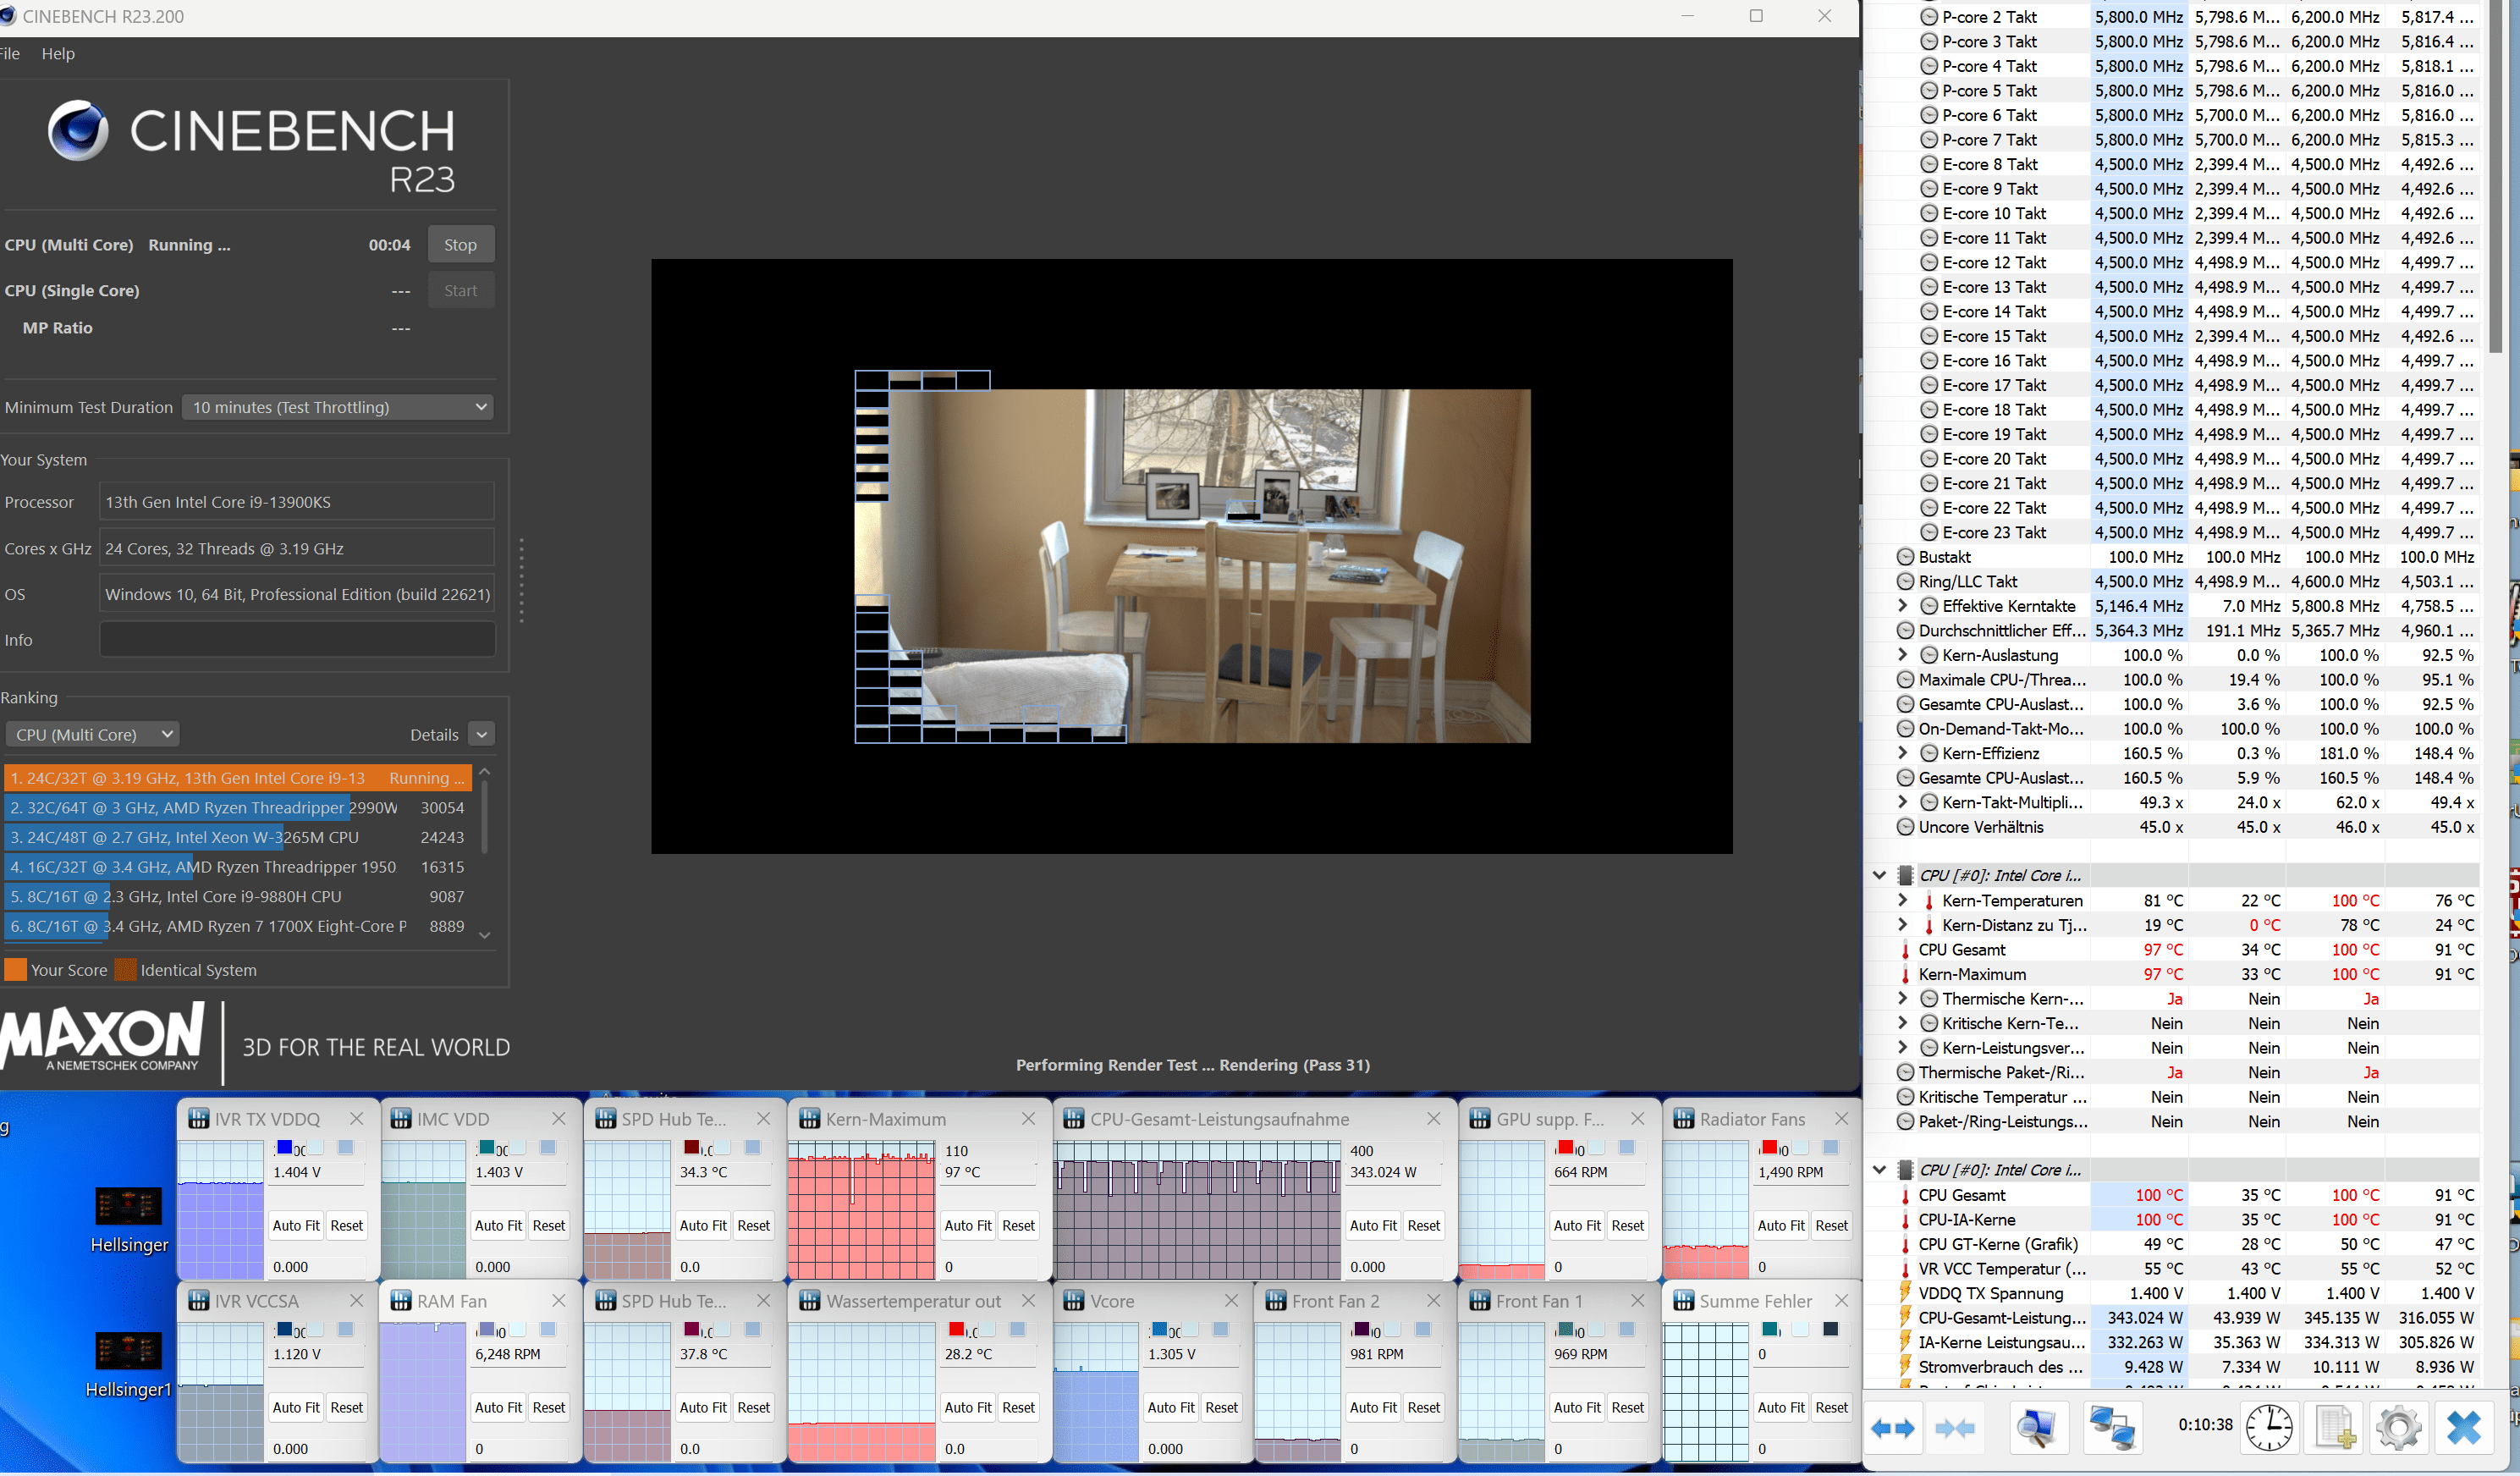
Task: Click the thermometer icon beside CPU Gesamt 97 °C
Action: point(1905,950)
